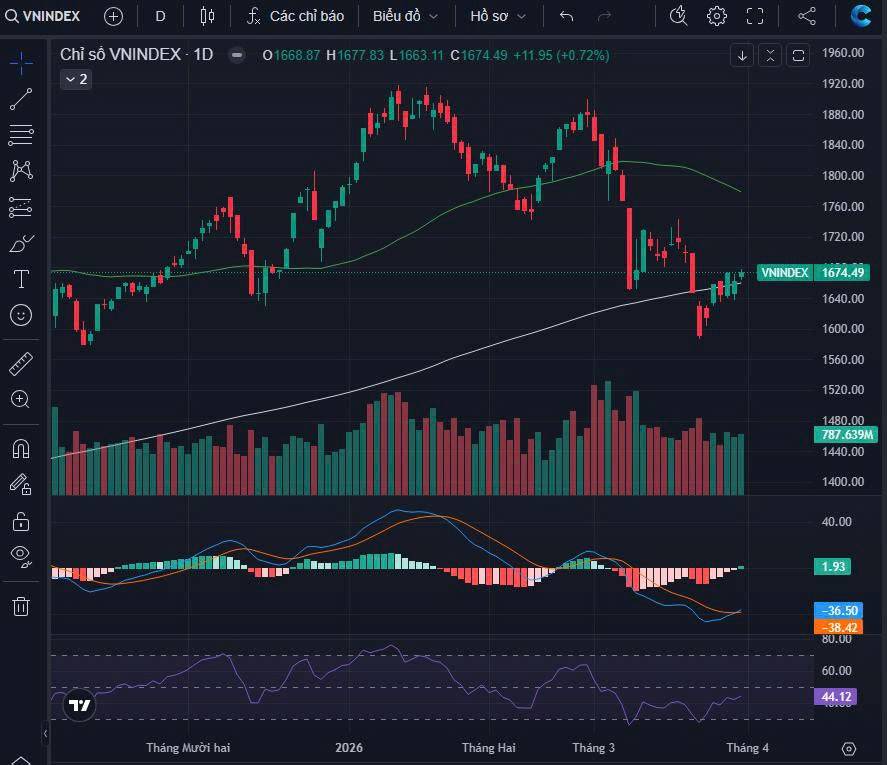Expand the Biểu đồ dropdown
Screen dimensions: 887x765
(405, 16)
